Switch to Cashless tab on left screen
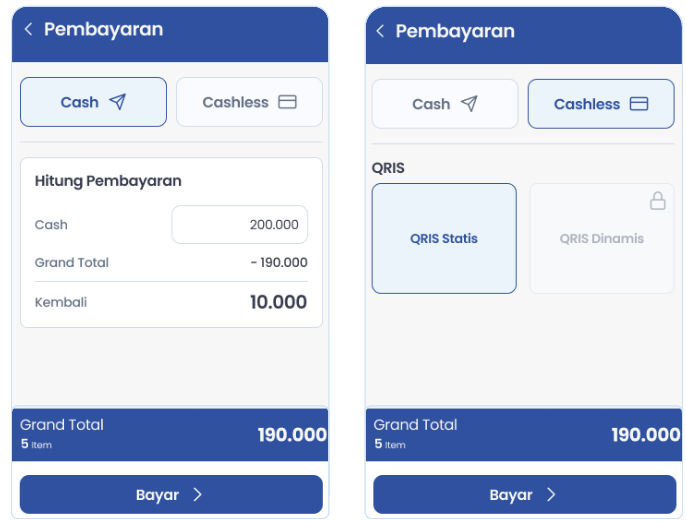 point(249,102)
